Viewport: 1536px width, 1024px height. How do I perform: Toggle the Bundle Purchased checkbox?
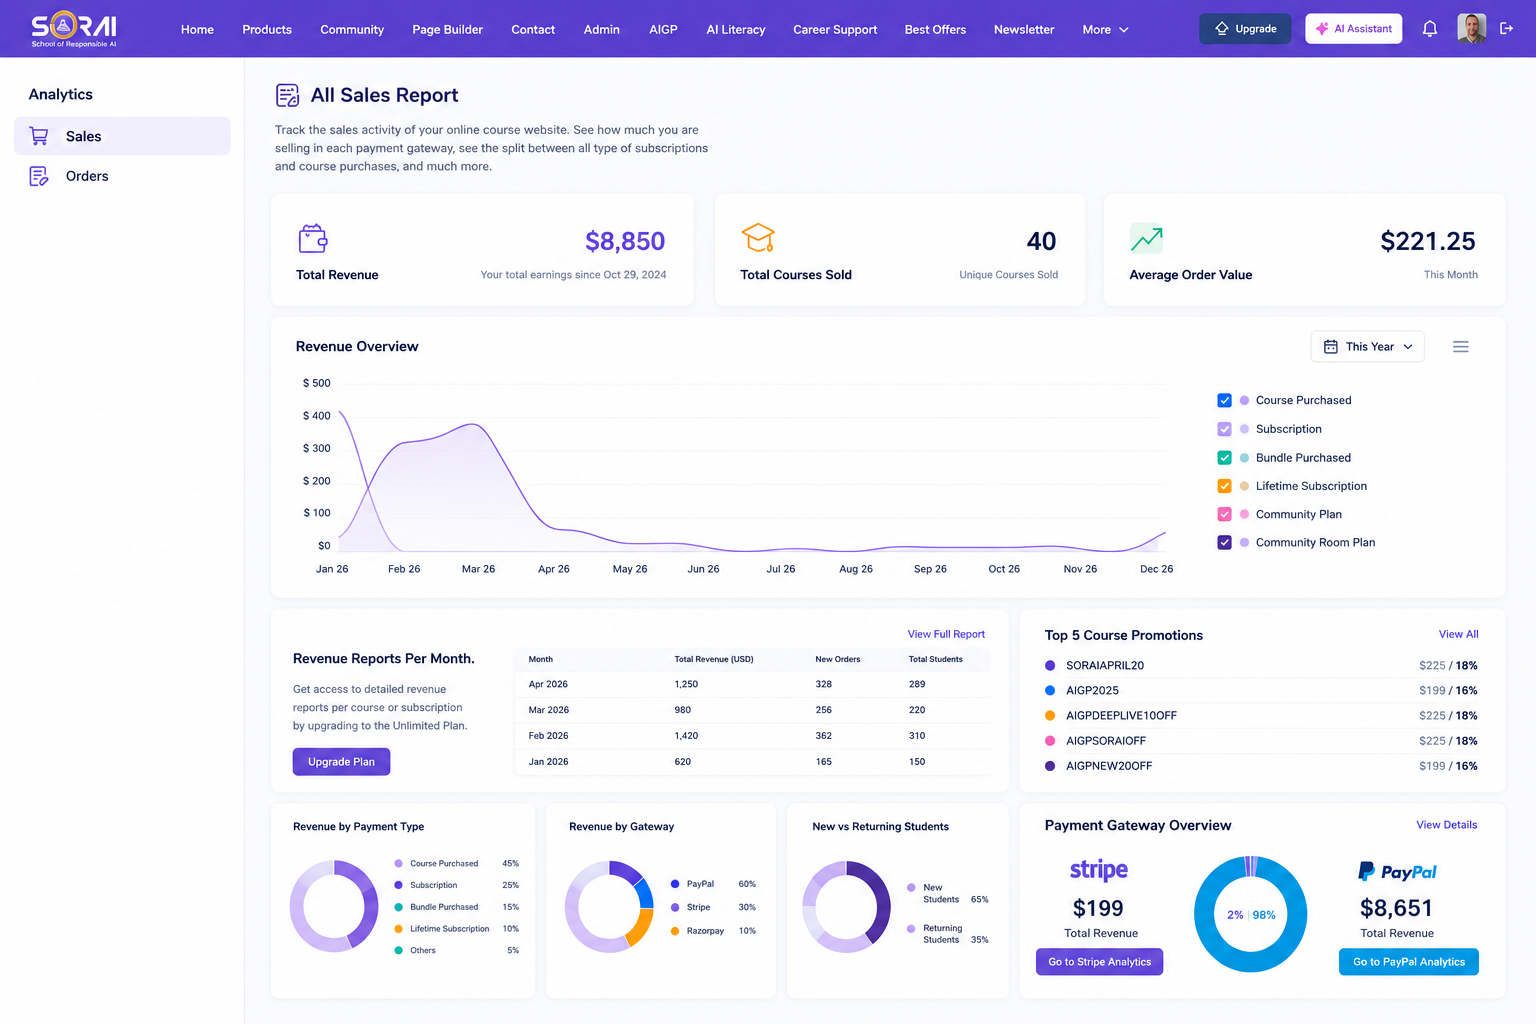click(x=1224, y=458)
